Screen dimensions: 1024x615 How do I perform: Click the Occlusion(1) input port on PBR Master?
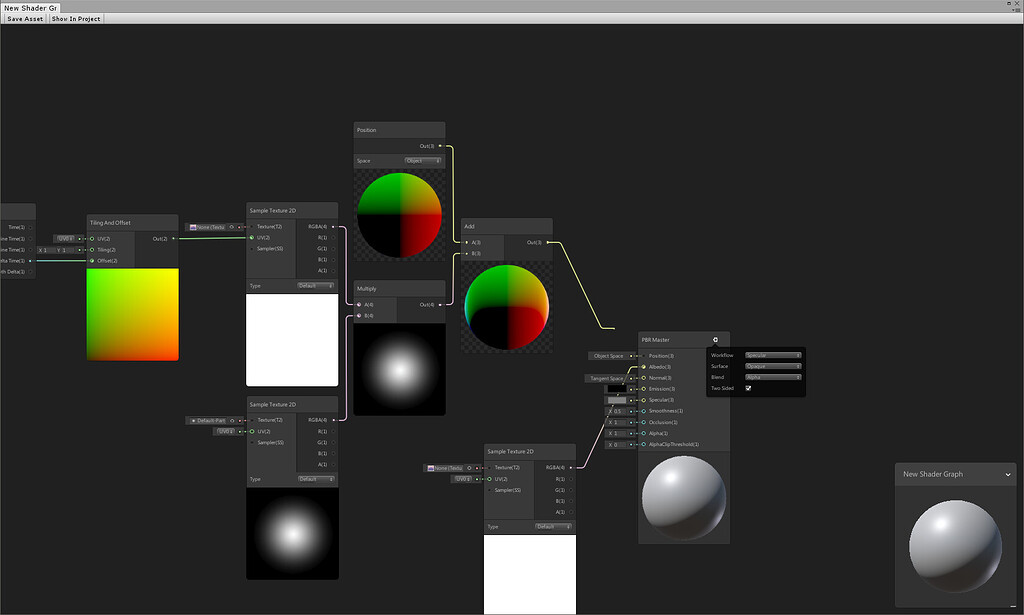point(644,422)
